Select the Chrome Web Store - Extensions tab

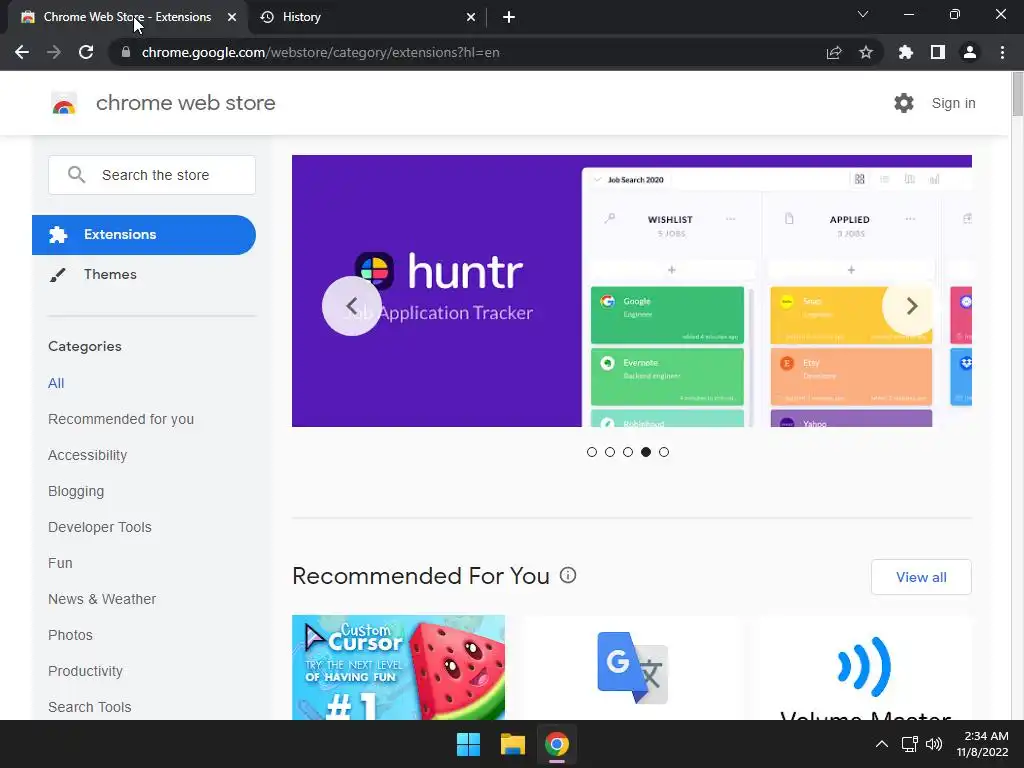[127, 17]
